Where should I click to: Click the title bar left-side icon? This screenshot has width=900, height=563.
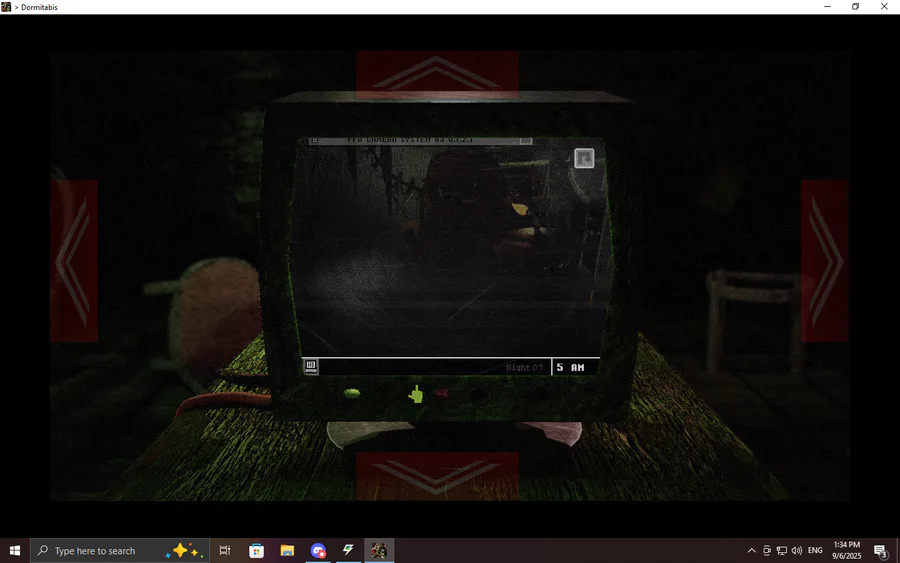pyautogui.click(x=315, y=141)
